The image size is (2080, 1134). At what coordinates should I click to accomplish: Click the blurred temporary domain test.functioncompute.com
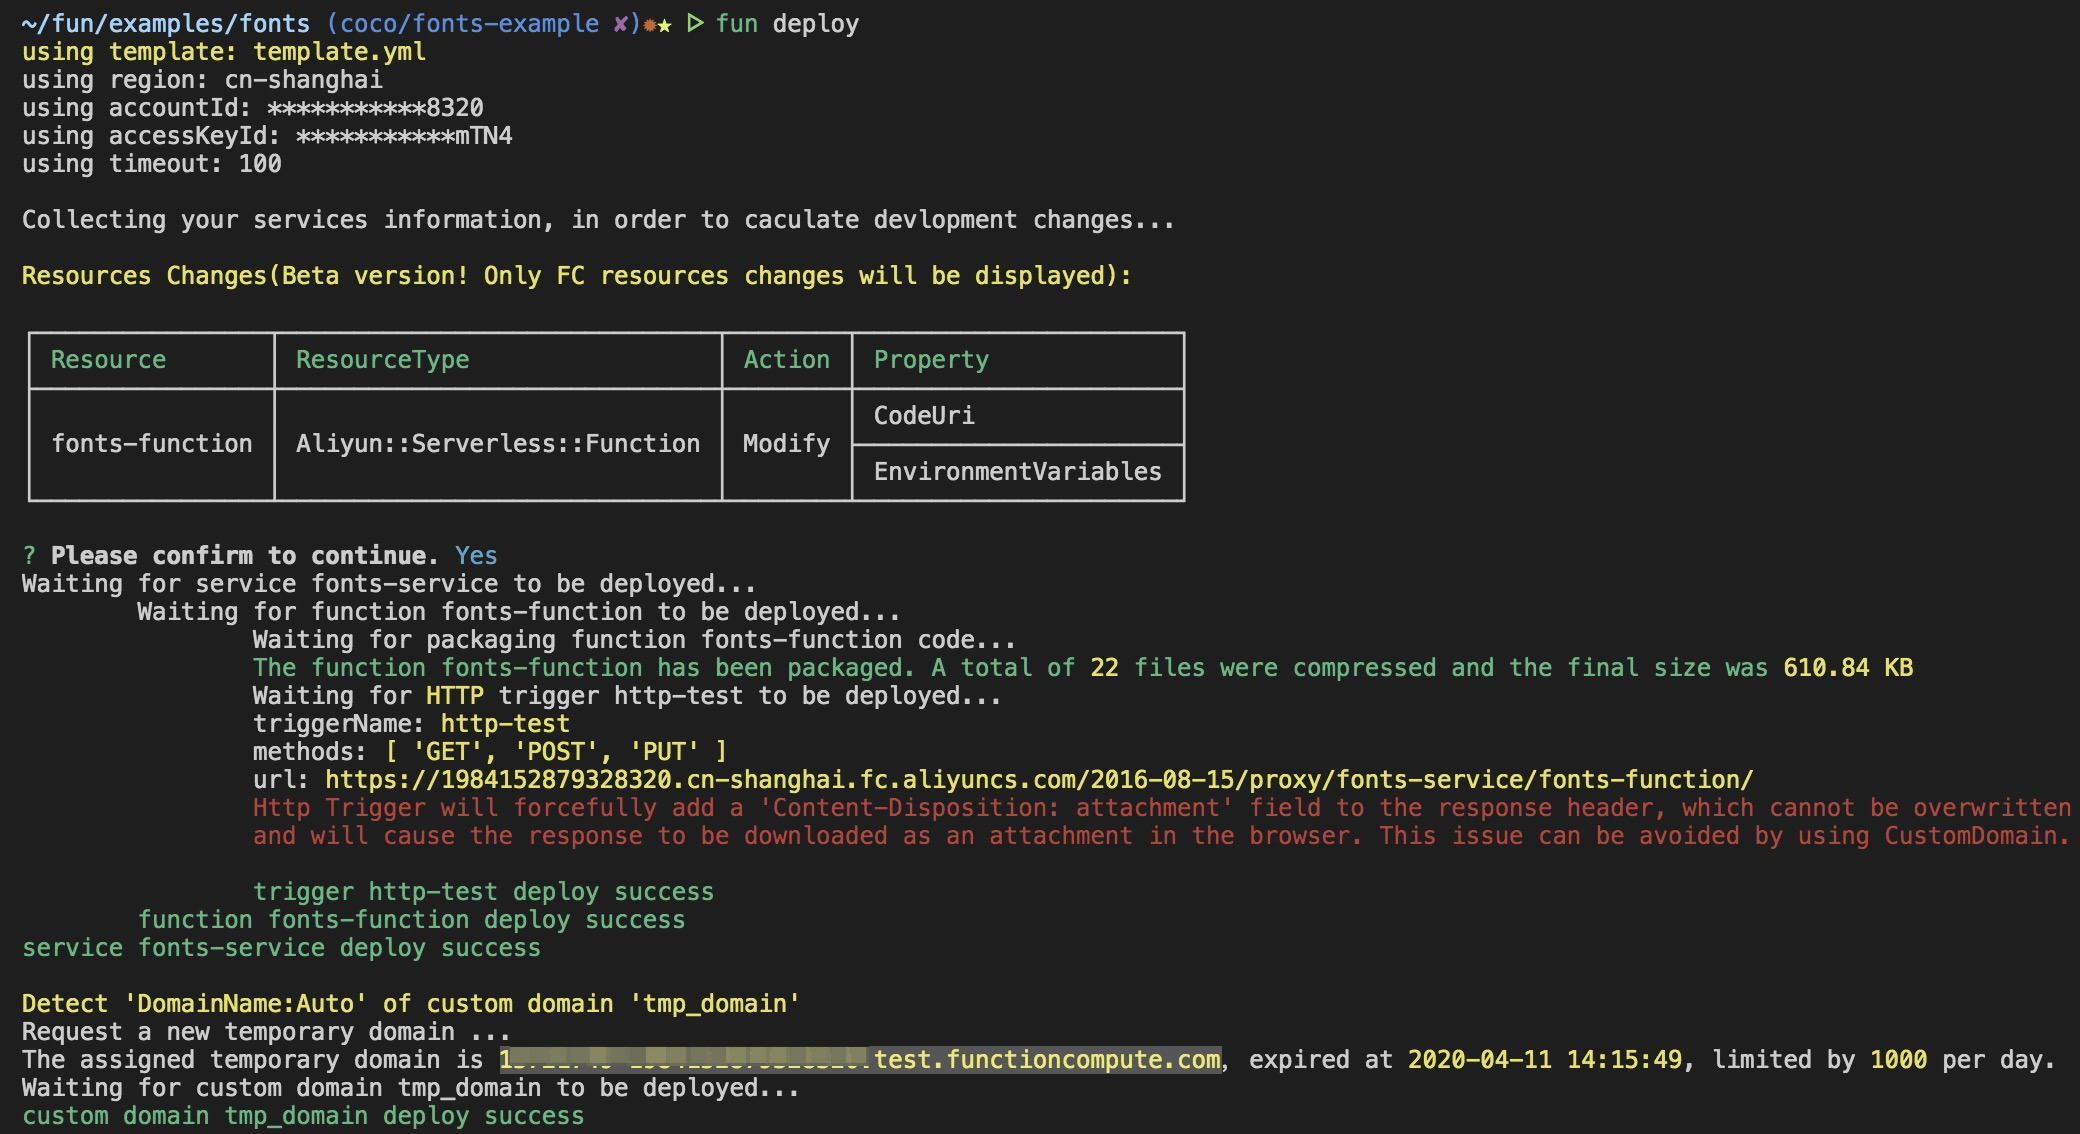(860, 1060)
